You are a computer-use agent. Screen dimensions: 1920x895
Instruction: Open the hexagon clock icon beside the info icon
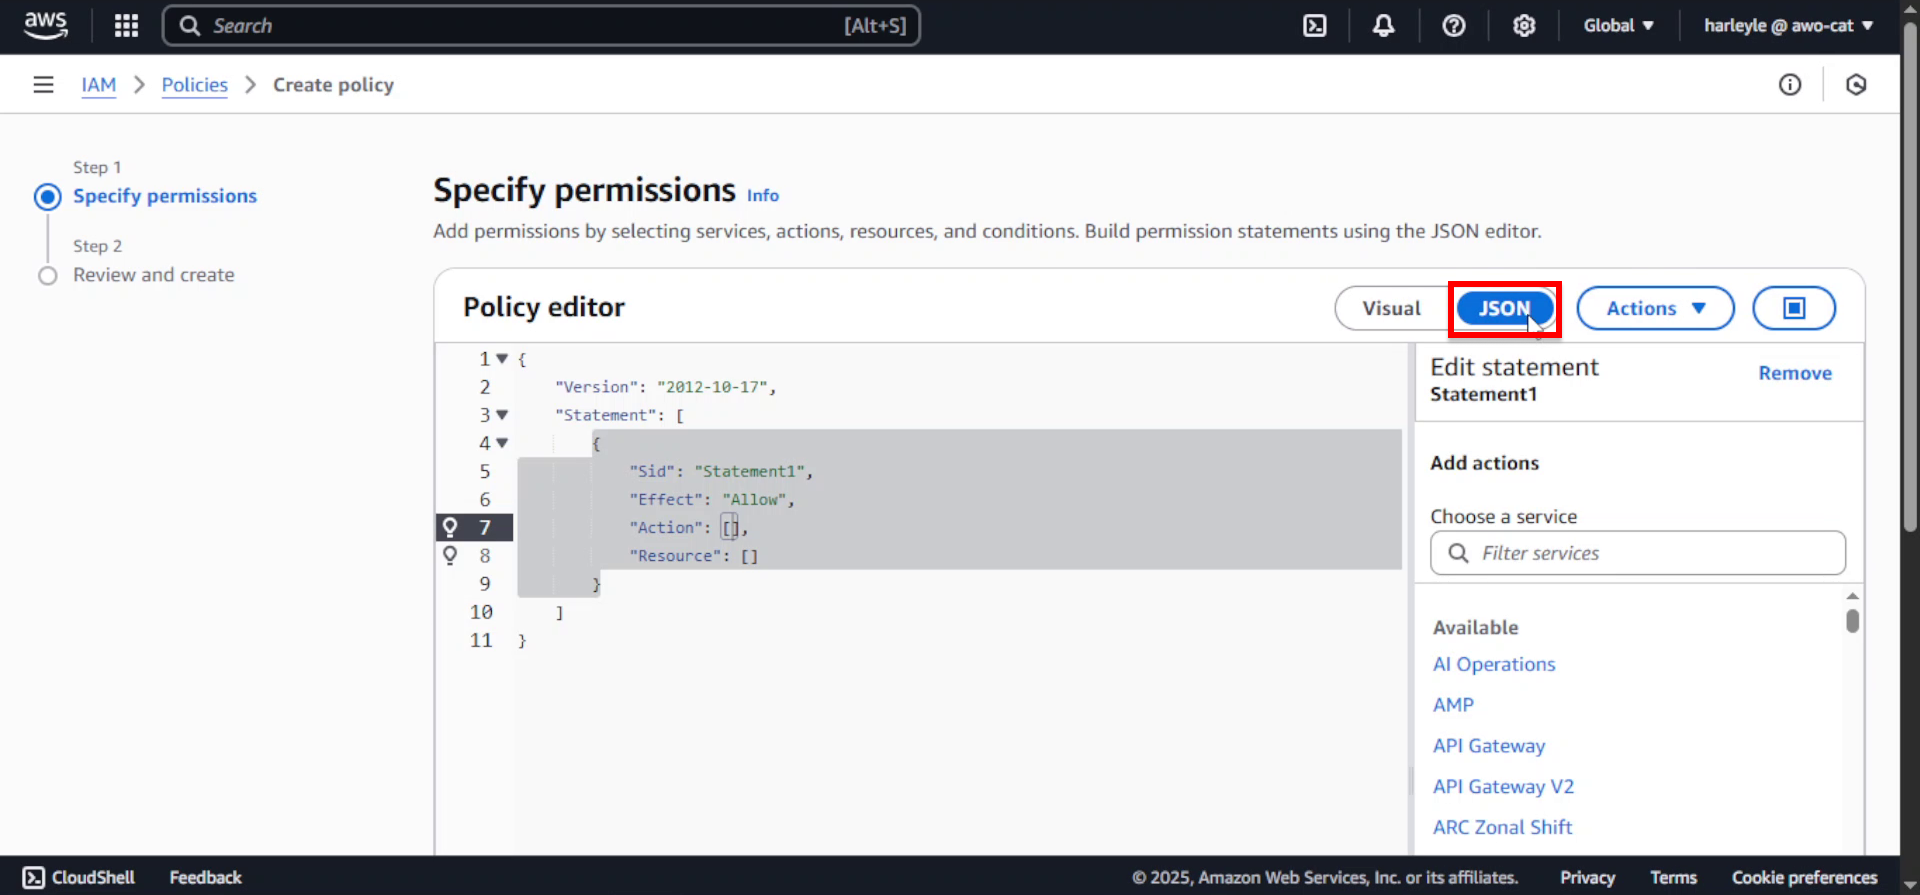[x=1856, y=85]
